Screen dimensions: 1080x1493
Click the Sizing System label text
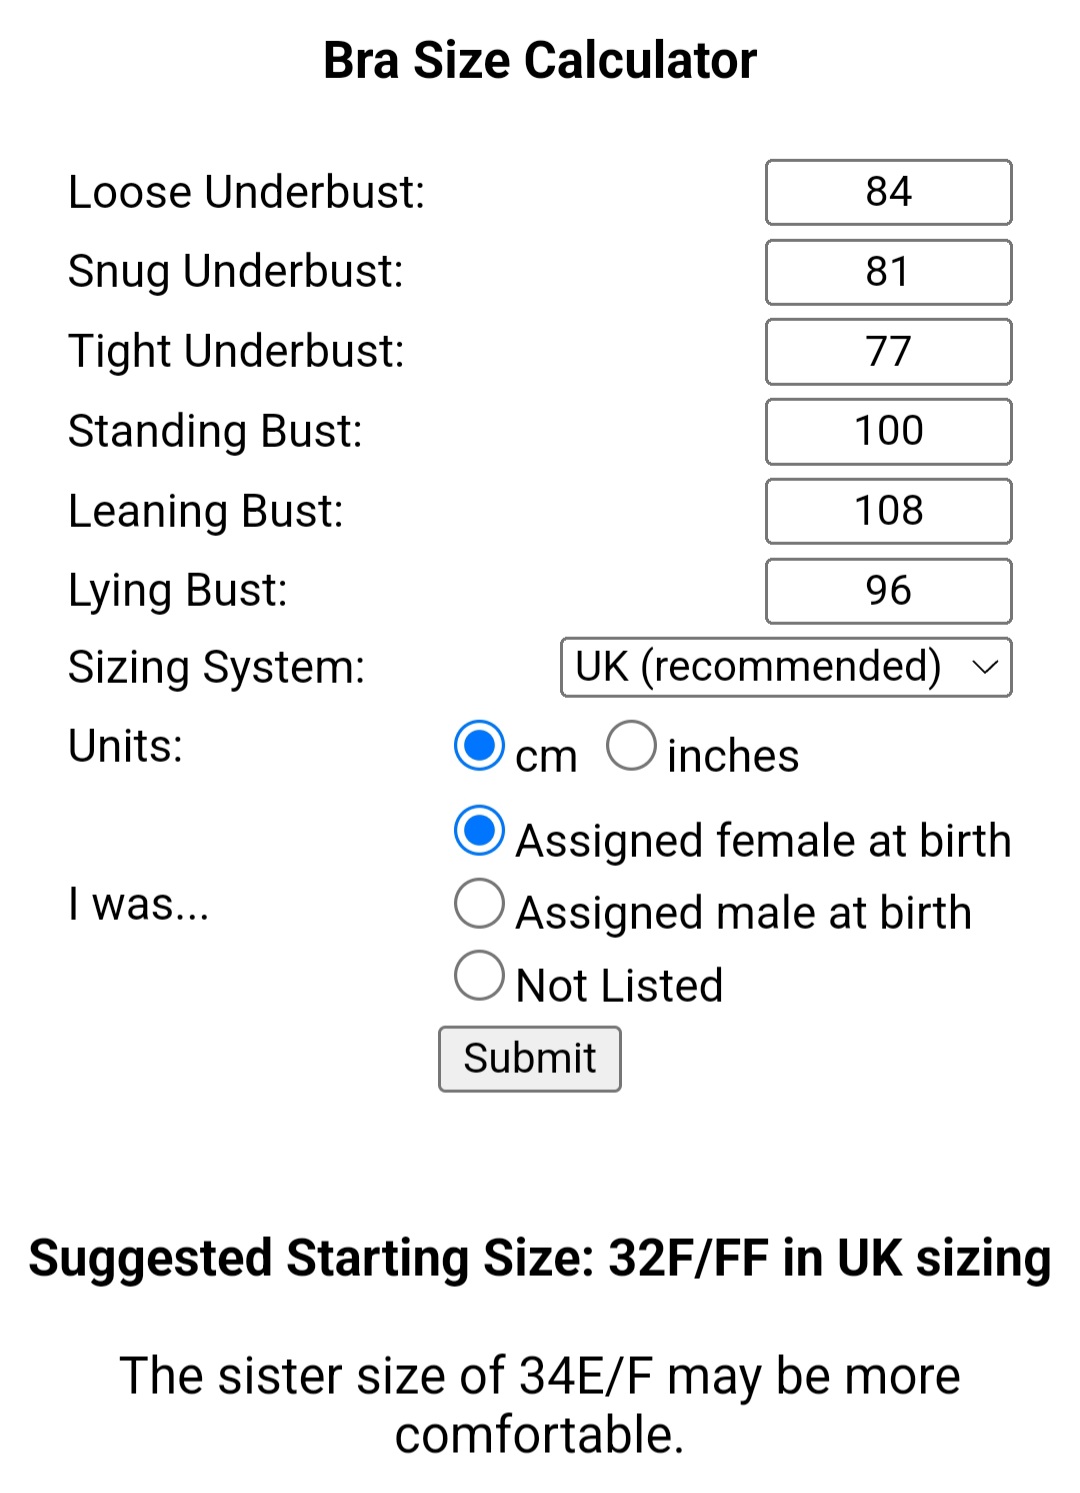217,667
